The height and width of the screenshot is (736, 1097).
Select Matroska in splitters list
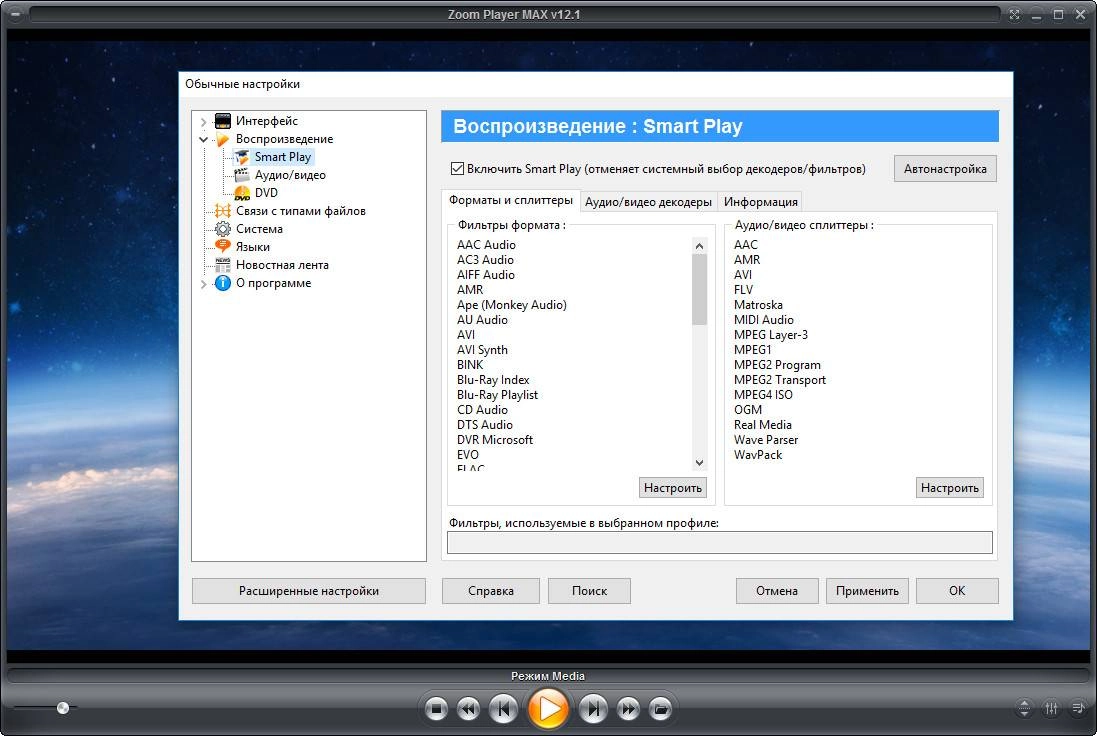point(758,305)
